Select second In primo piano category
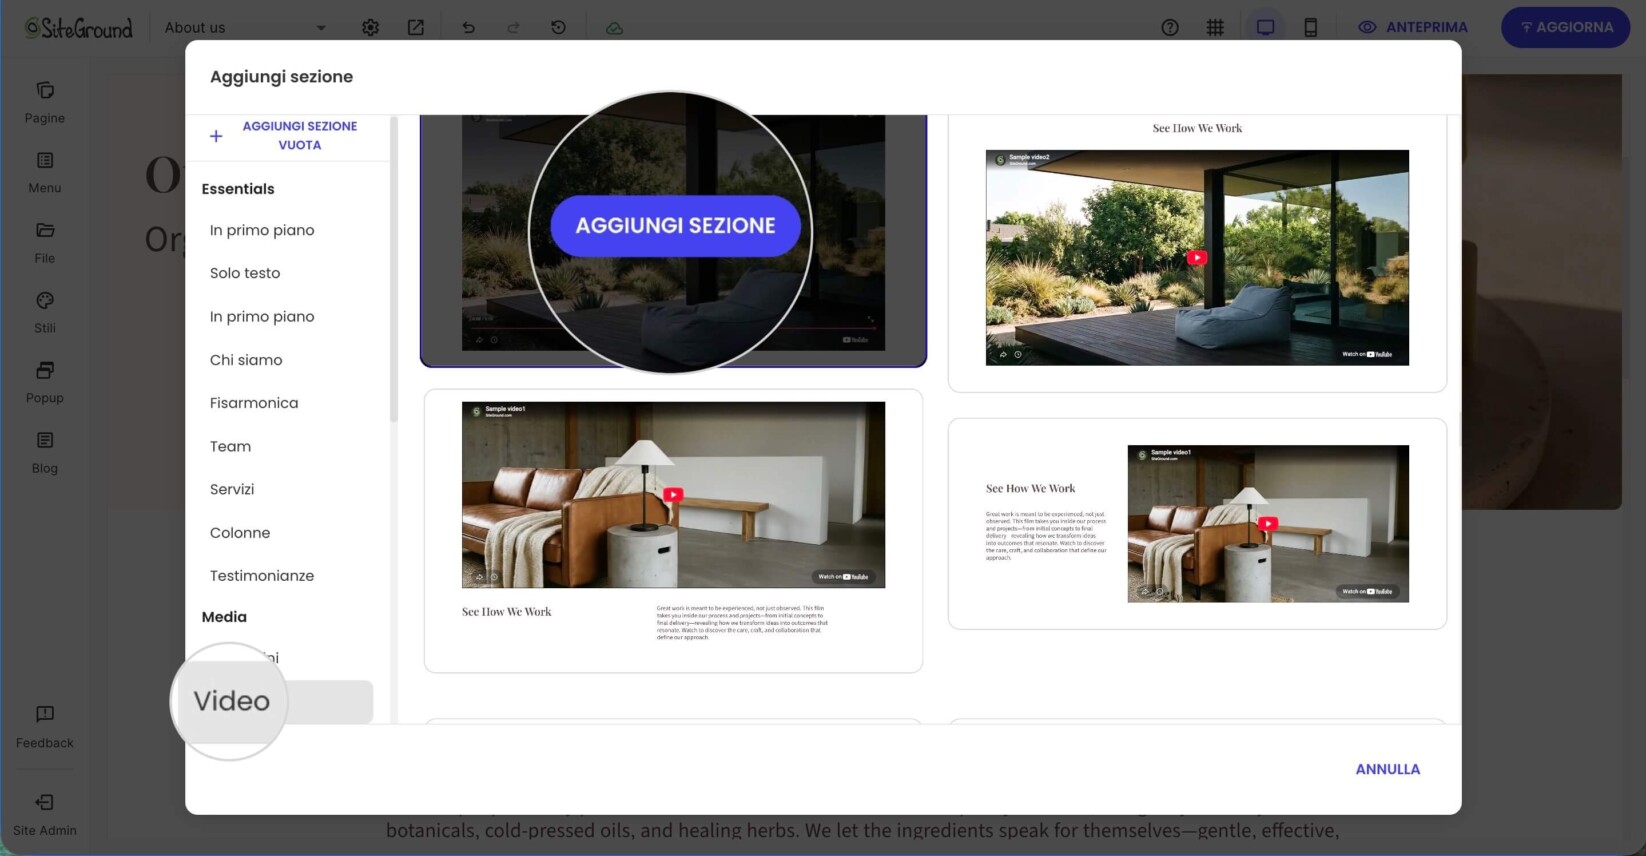The width and height of the screenshot is (1646, 856). [x=262, y=316]
